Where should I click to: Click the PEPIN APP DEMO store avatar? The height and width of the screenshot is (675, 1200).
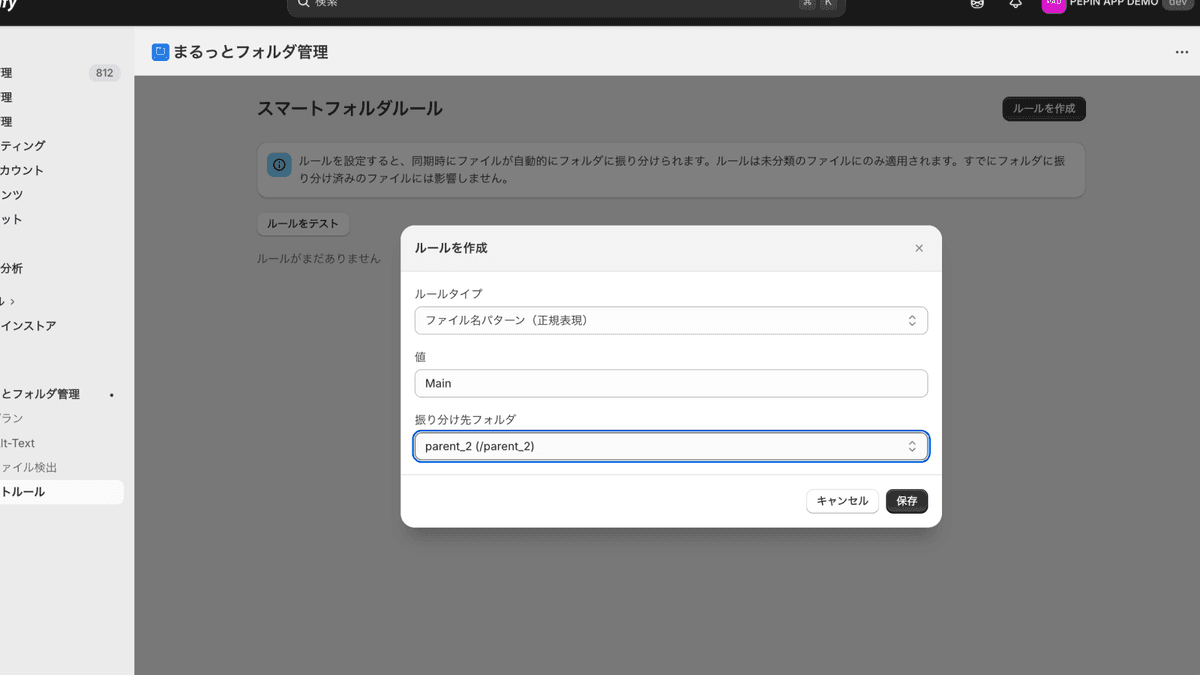1053,4
